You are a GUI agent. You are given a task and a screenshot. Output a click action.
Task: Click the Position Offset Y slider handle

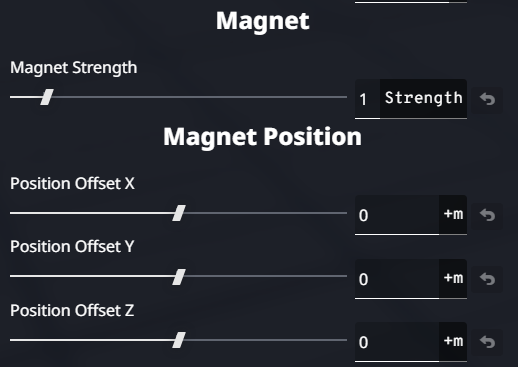point(179,277)
